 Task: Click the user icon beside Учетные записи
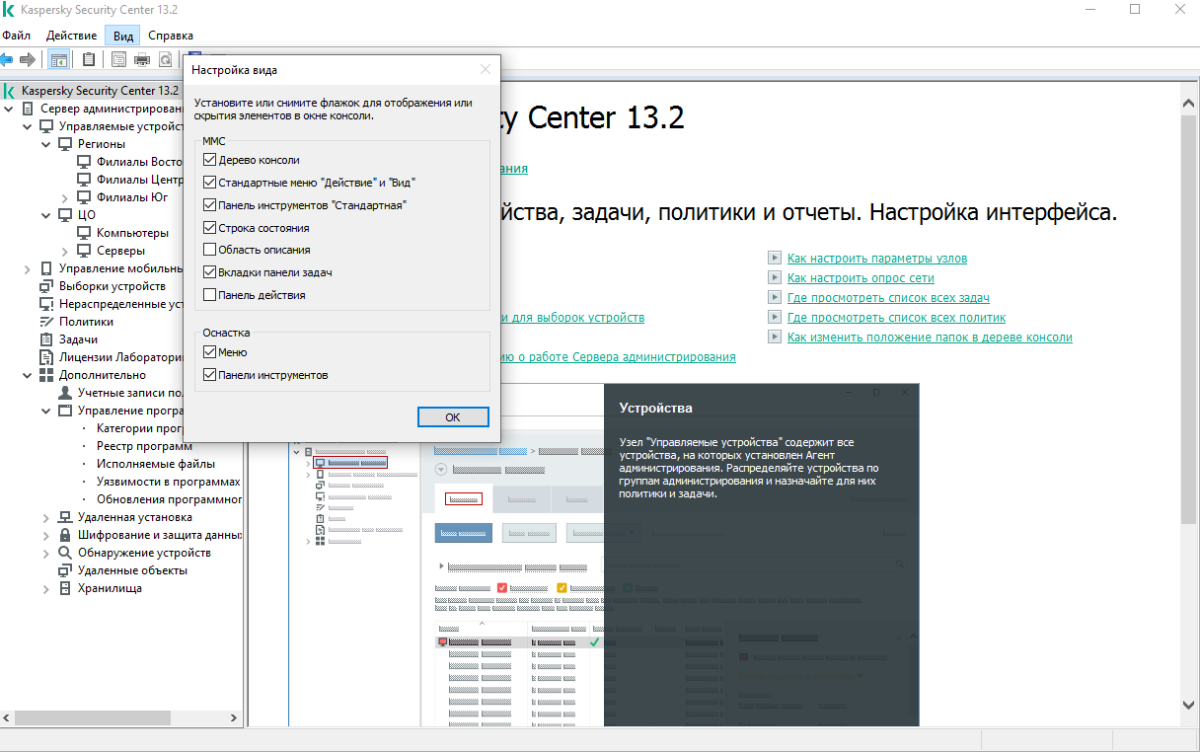click(66, 393)
